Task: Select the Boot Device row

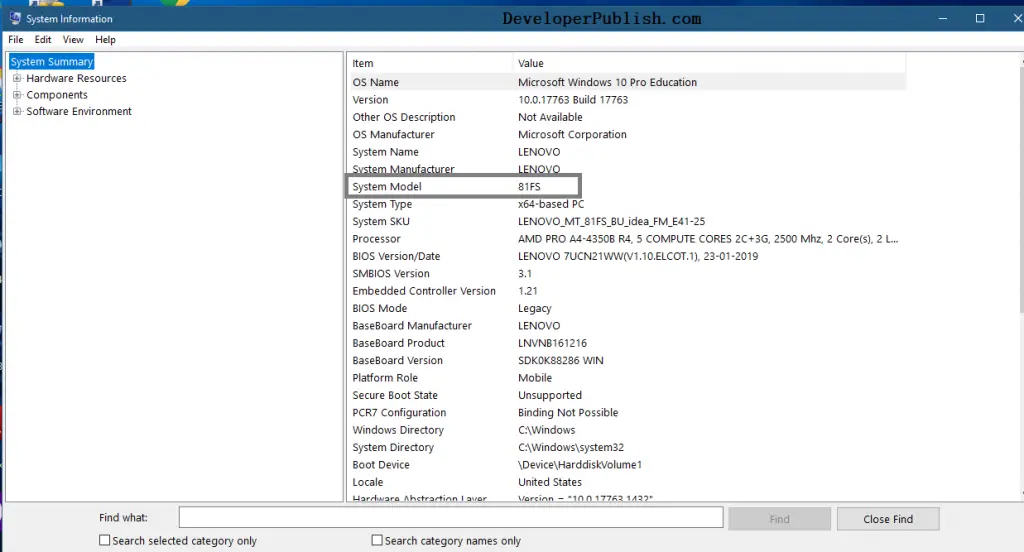Action: click(627, 465)
